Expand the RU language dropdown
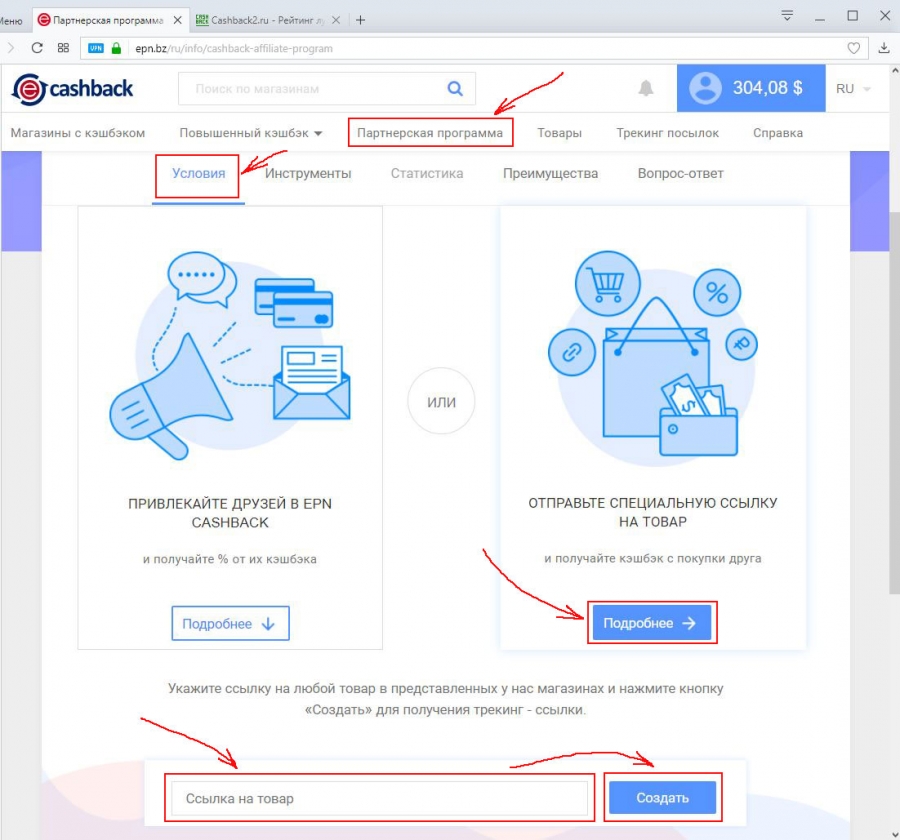The image size is (900, 840). point(854,88)
